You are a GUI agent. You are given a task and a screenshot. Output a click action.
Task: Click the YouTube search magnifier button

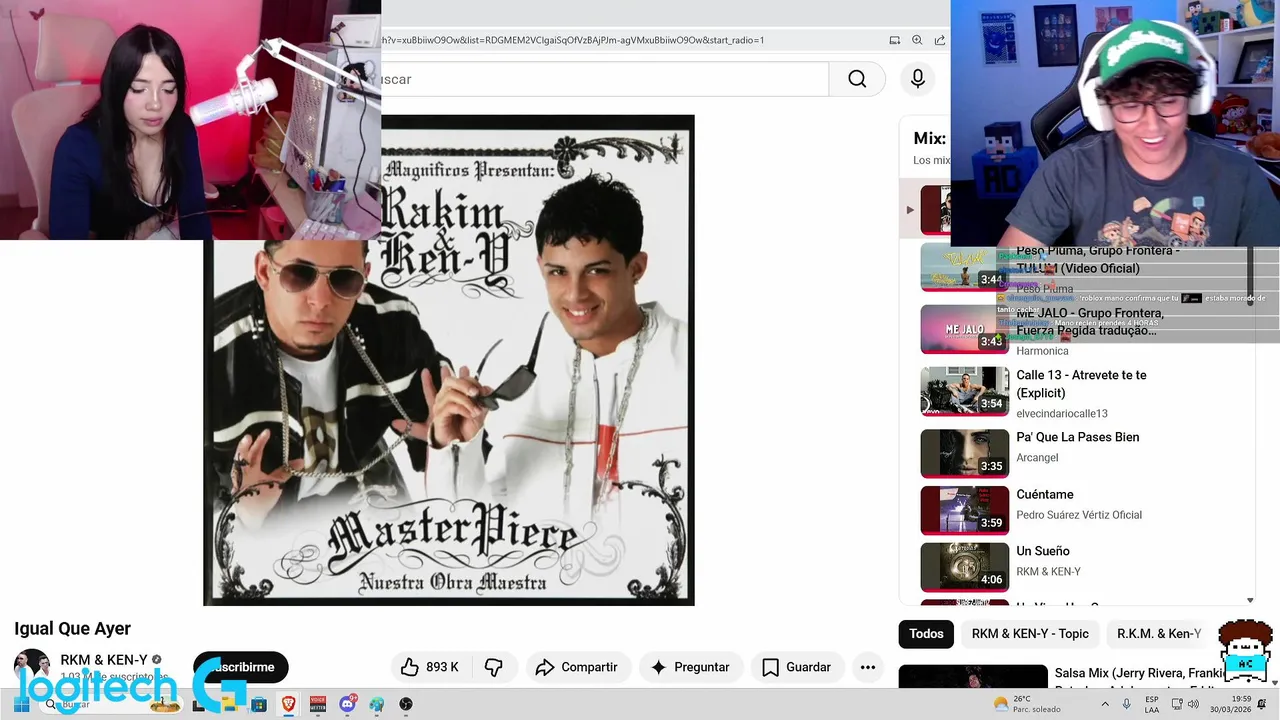click(857, 79)
